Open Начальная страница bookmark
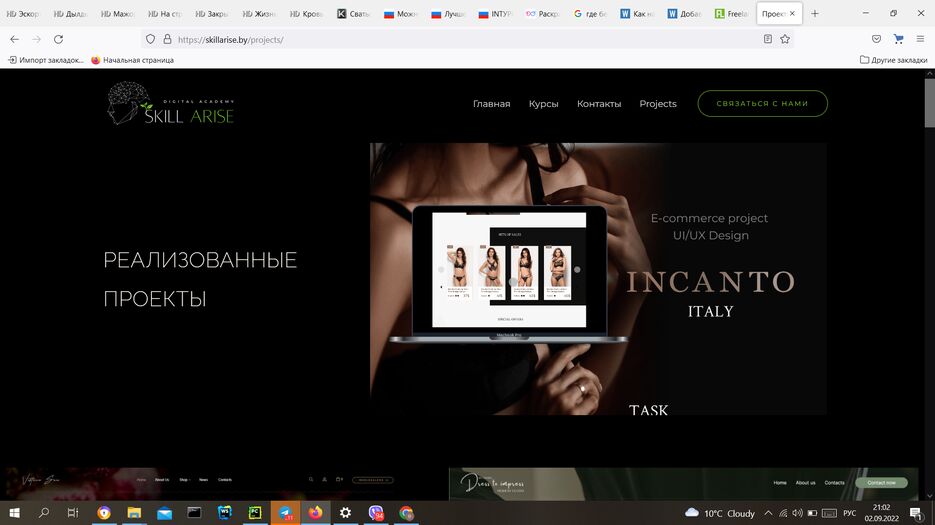This screenshot has width=935, height=525. [x=132, y=60]
